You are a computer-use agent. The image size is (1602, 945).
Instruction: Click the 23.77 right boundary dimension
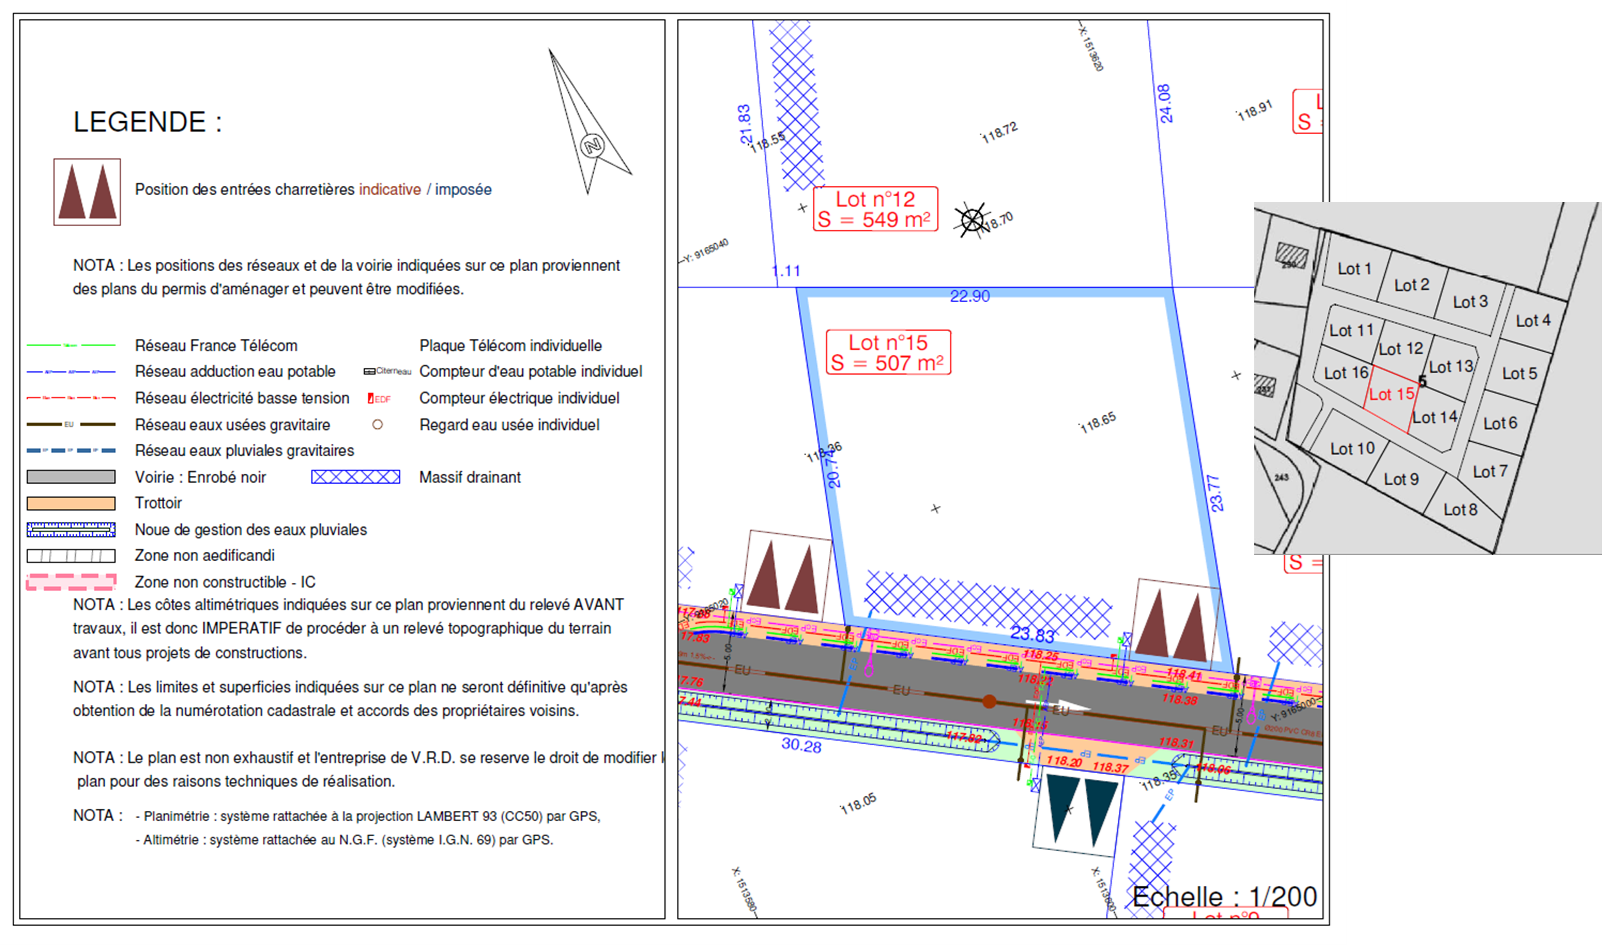(x=1216, y=494)
